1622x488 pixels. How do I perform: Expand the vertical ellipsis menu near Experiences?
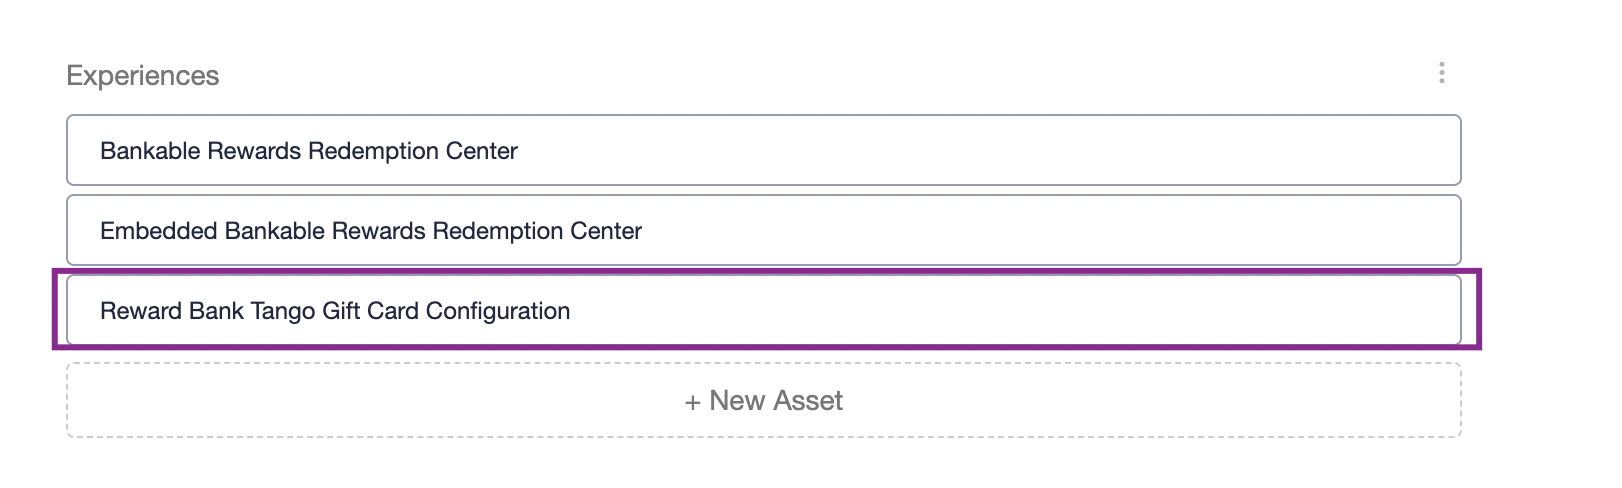(x=1441, y=73)
